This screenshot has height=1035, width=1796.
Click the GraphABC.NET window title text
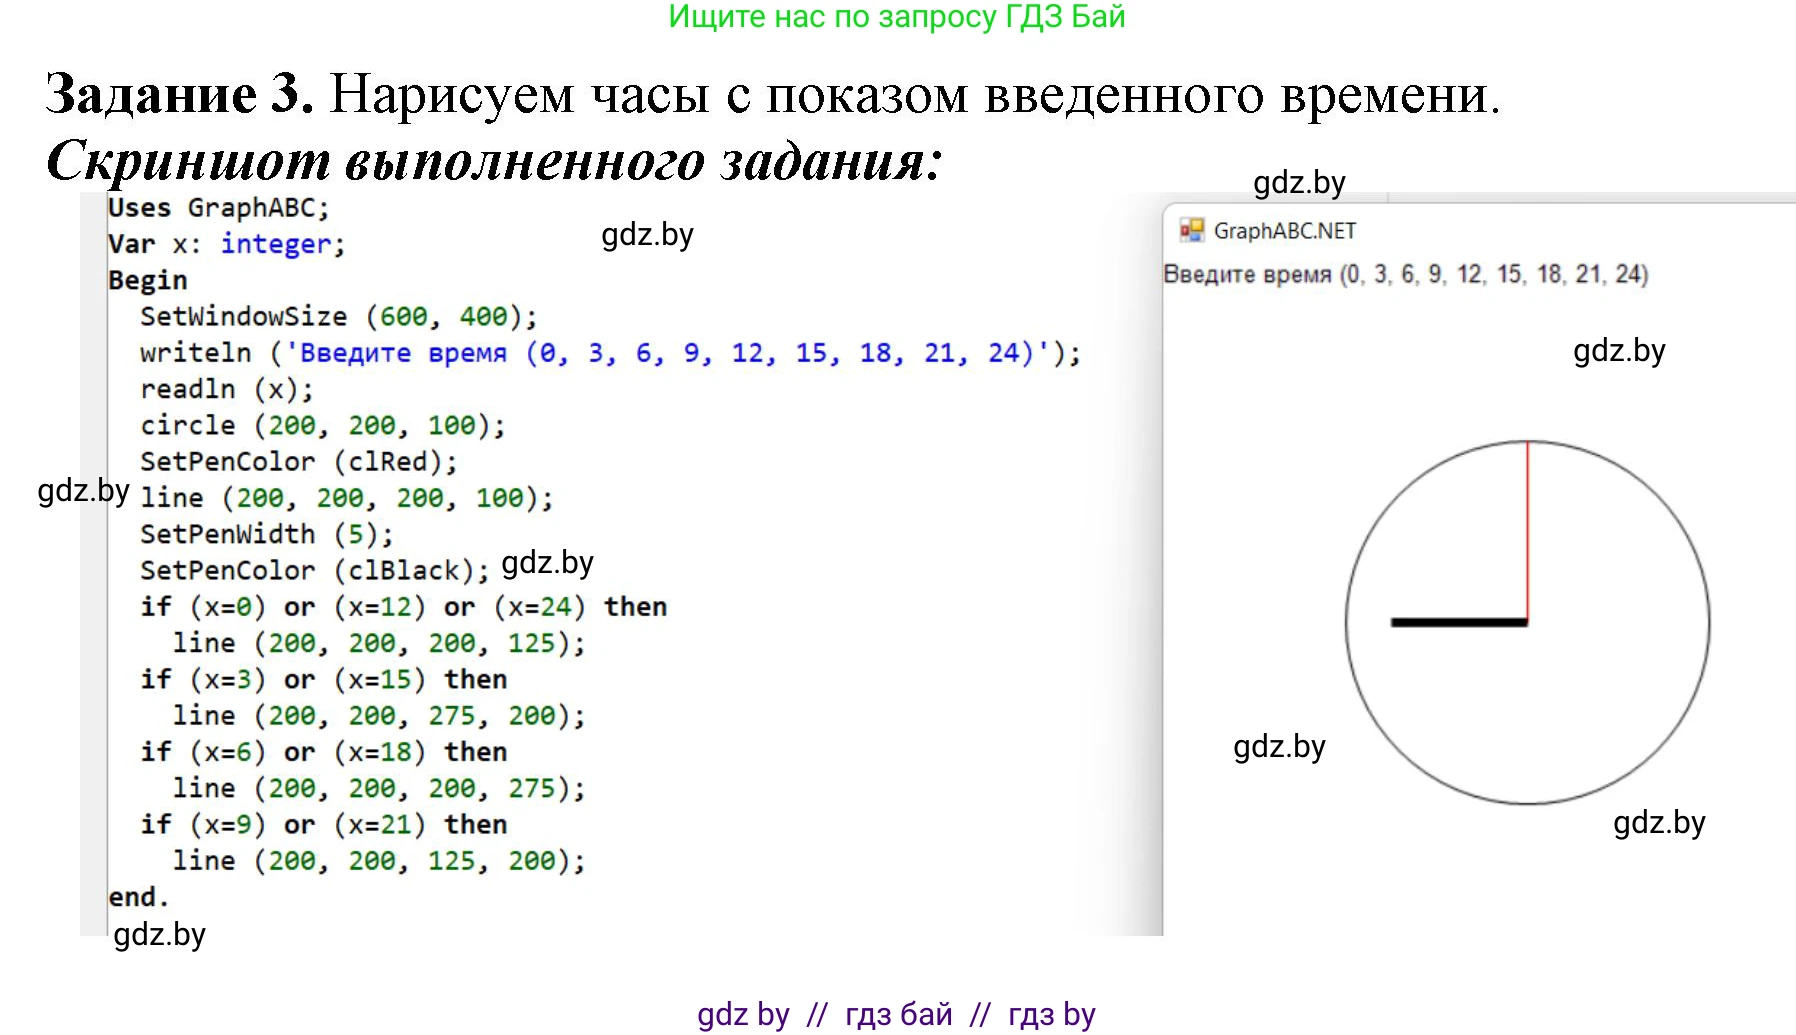(1284, 231)
